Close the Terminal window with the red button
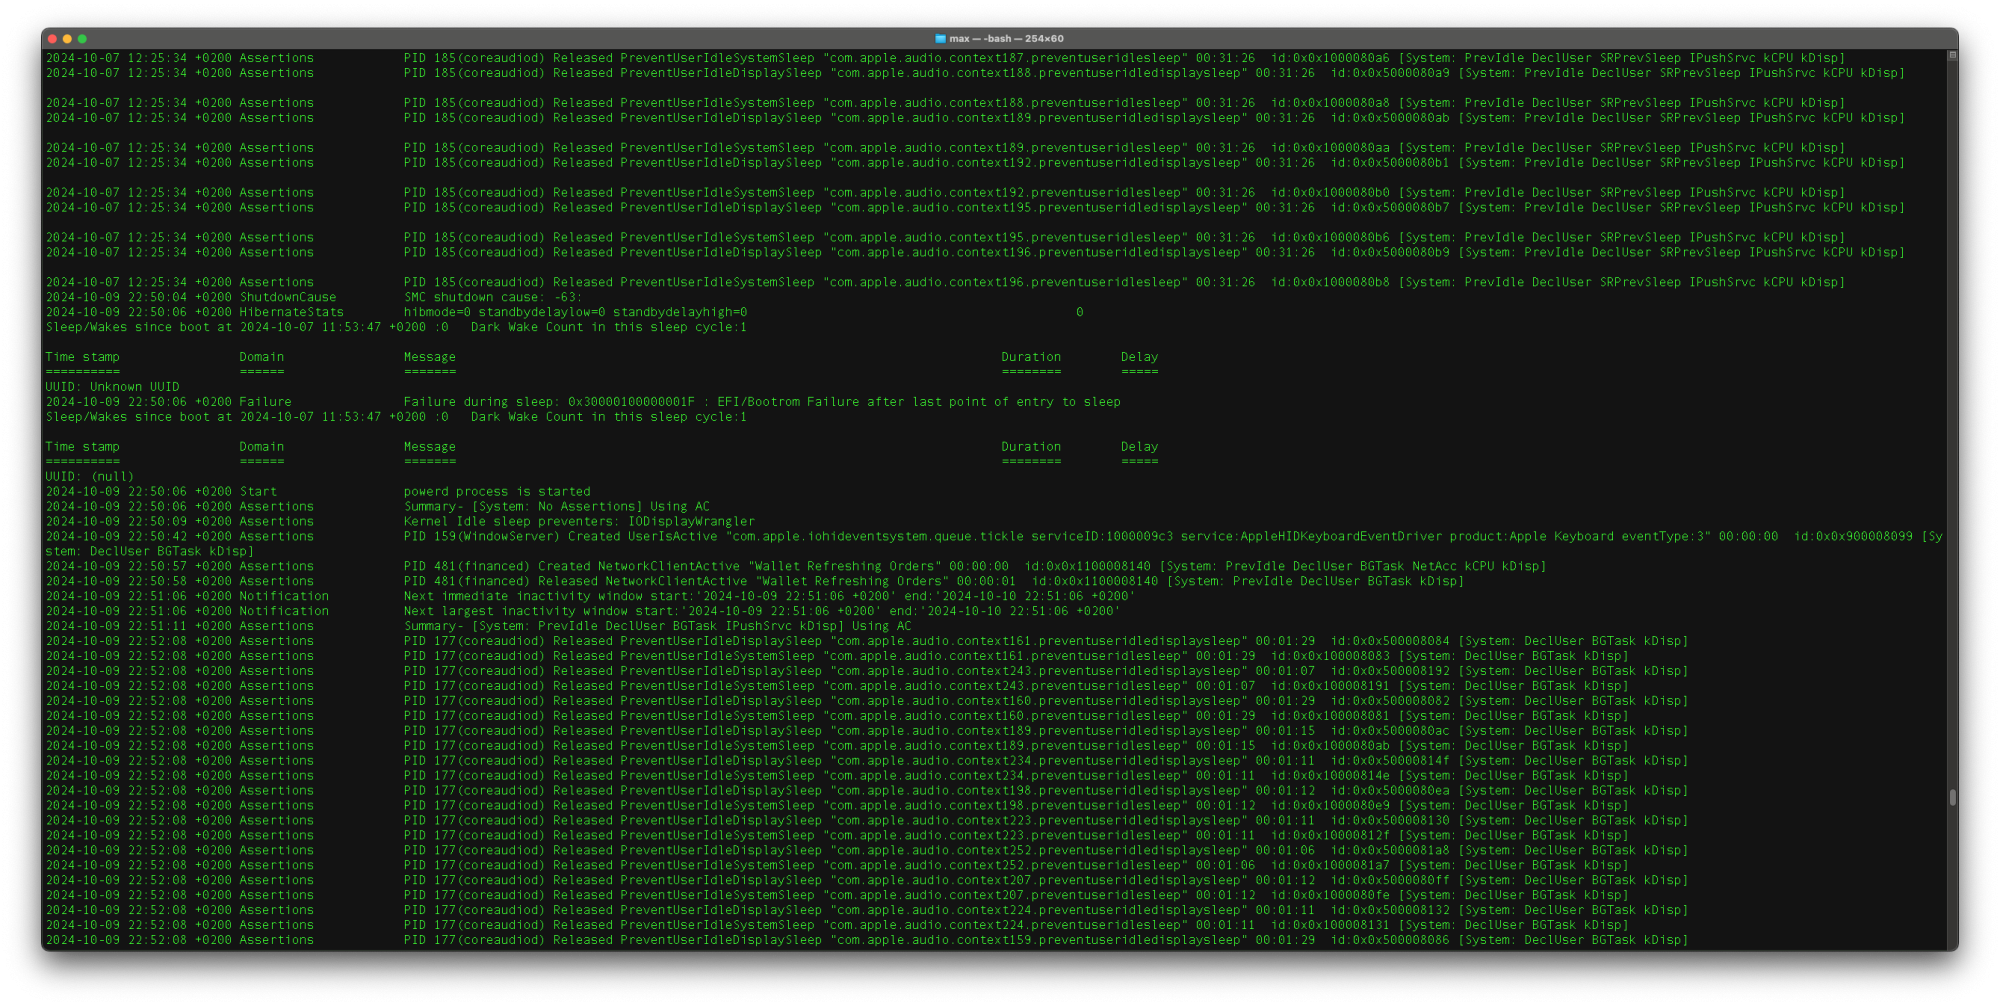This screenshot has height=1006, width=2000. click(52, 39)
